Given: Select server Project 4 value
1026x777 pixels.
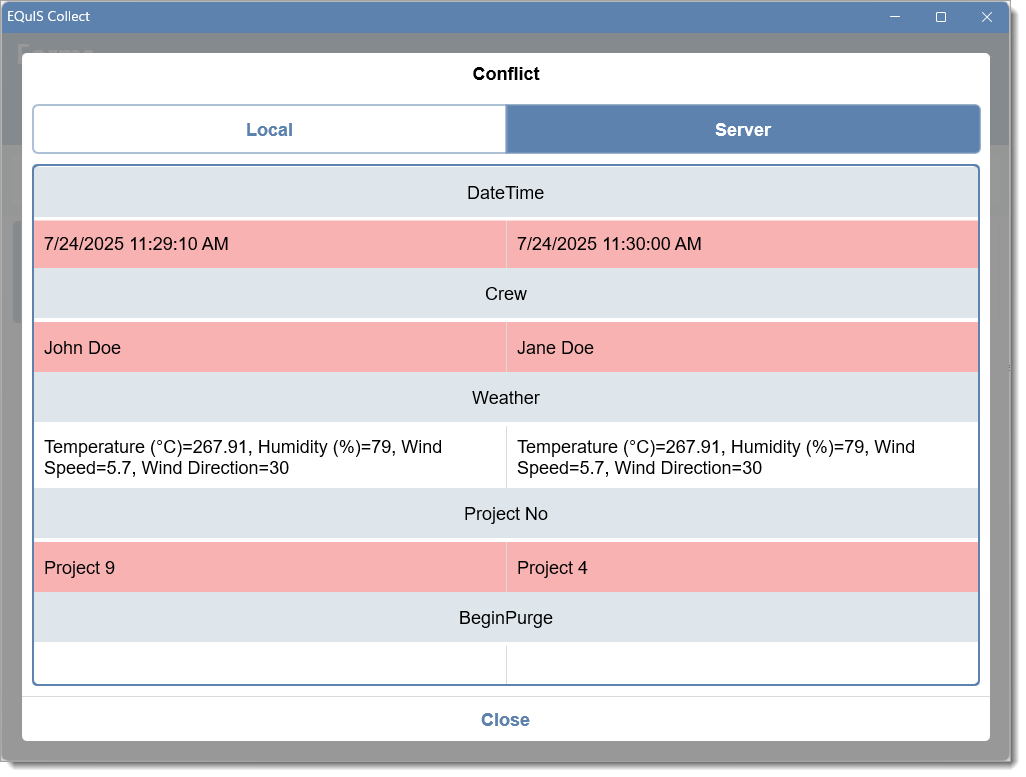Looking at the screenshot, I should (x=743, y=567).
